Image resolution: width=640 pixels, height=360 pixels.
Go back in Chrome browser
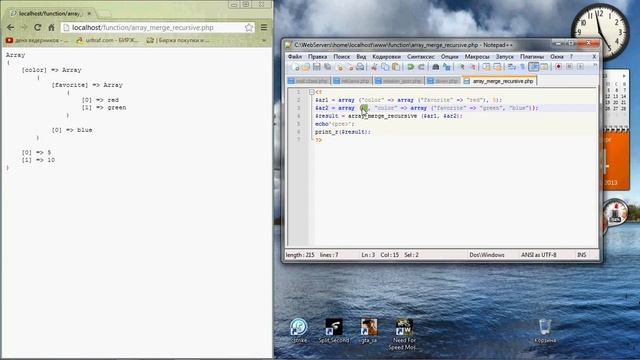pyautogui.click(x=11, y=27)
